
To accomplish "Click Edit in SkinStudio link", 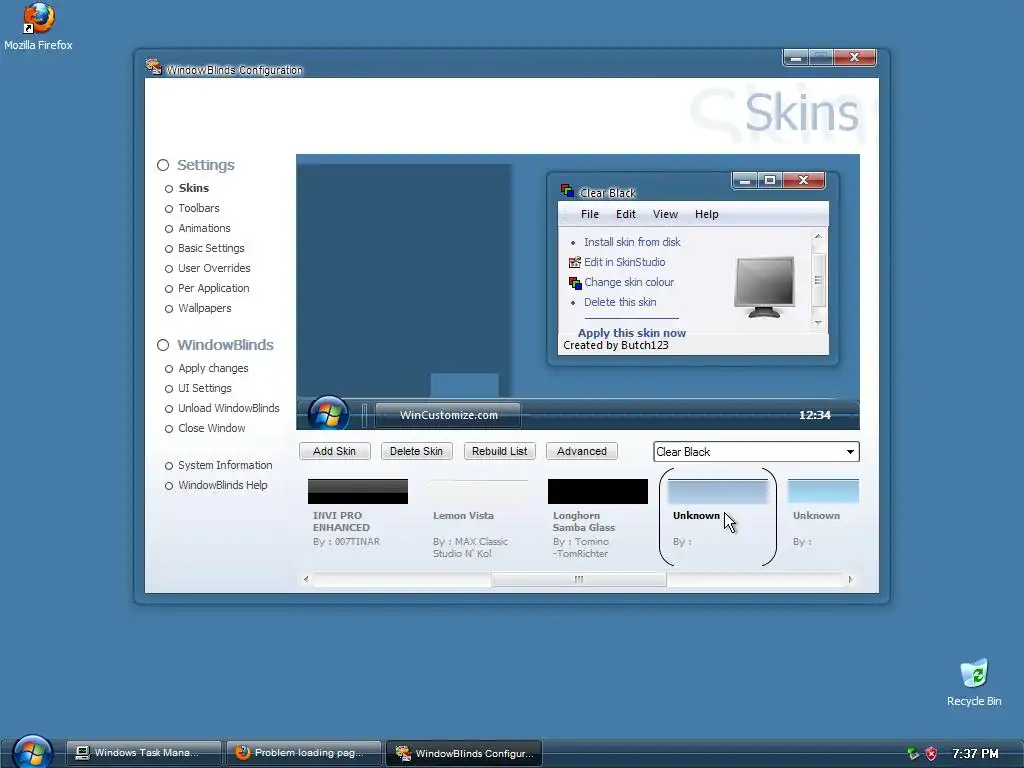I will click(625, 263).
